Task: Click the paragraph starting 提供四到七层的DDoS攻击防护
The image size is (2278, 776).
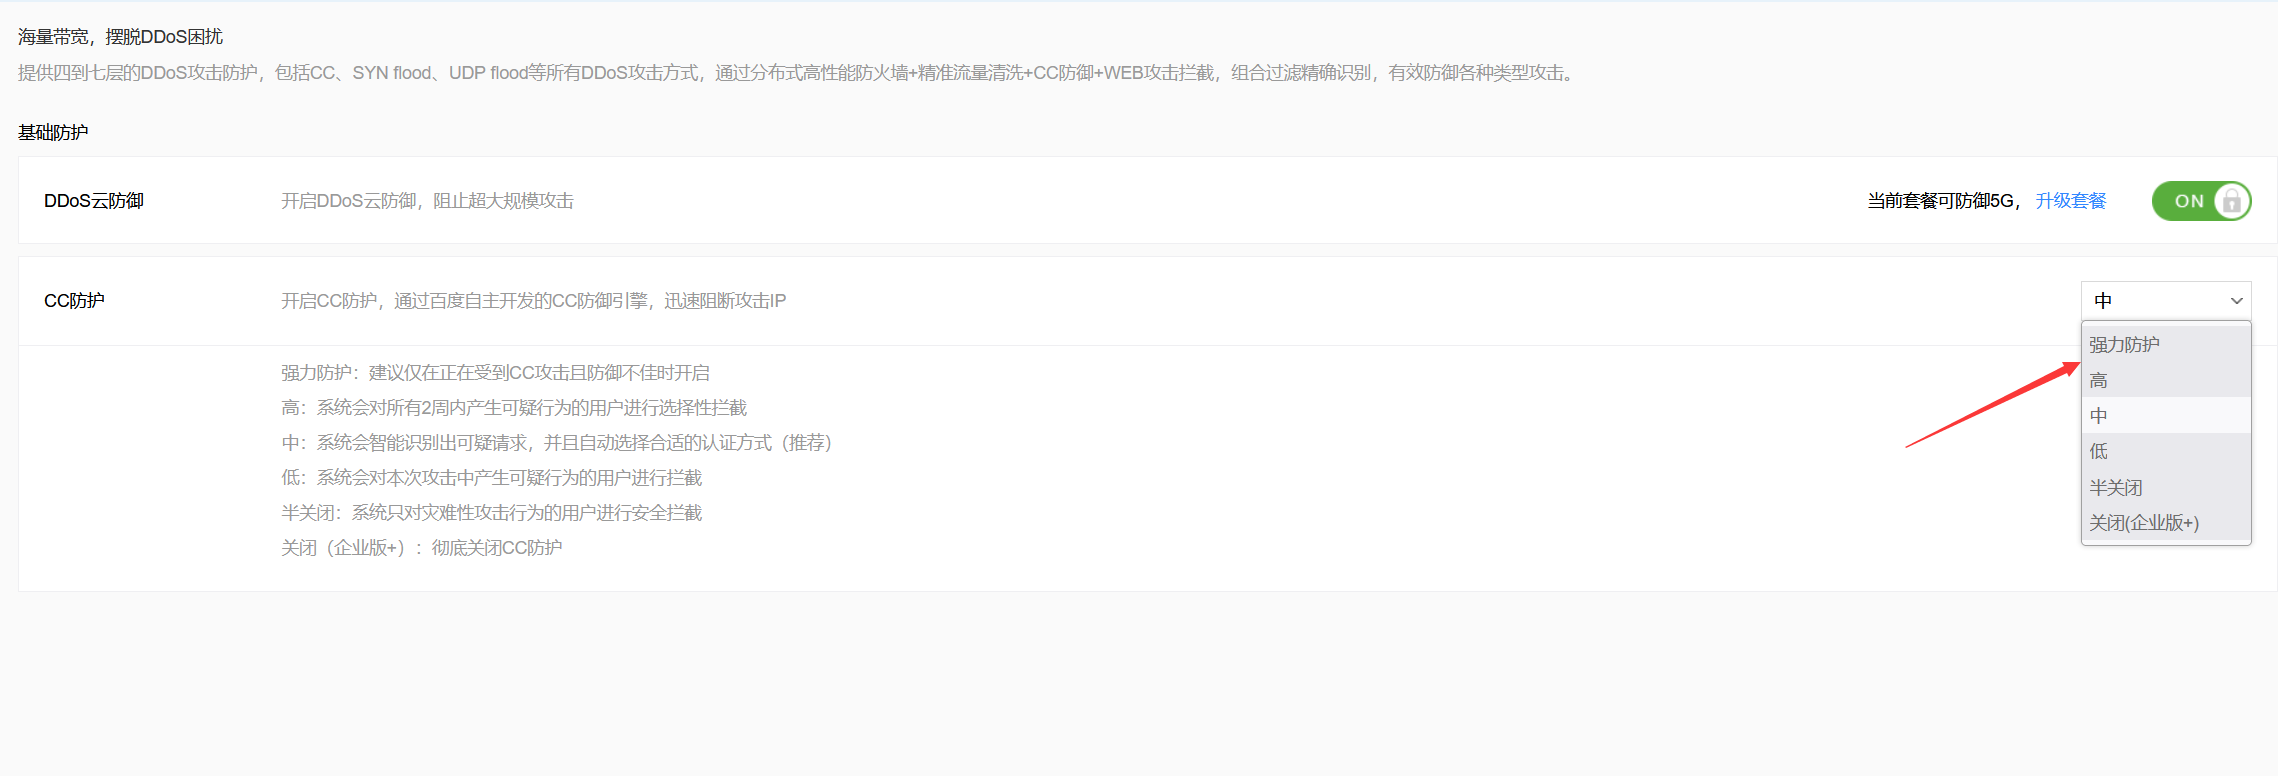Action: [797, 73]
